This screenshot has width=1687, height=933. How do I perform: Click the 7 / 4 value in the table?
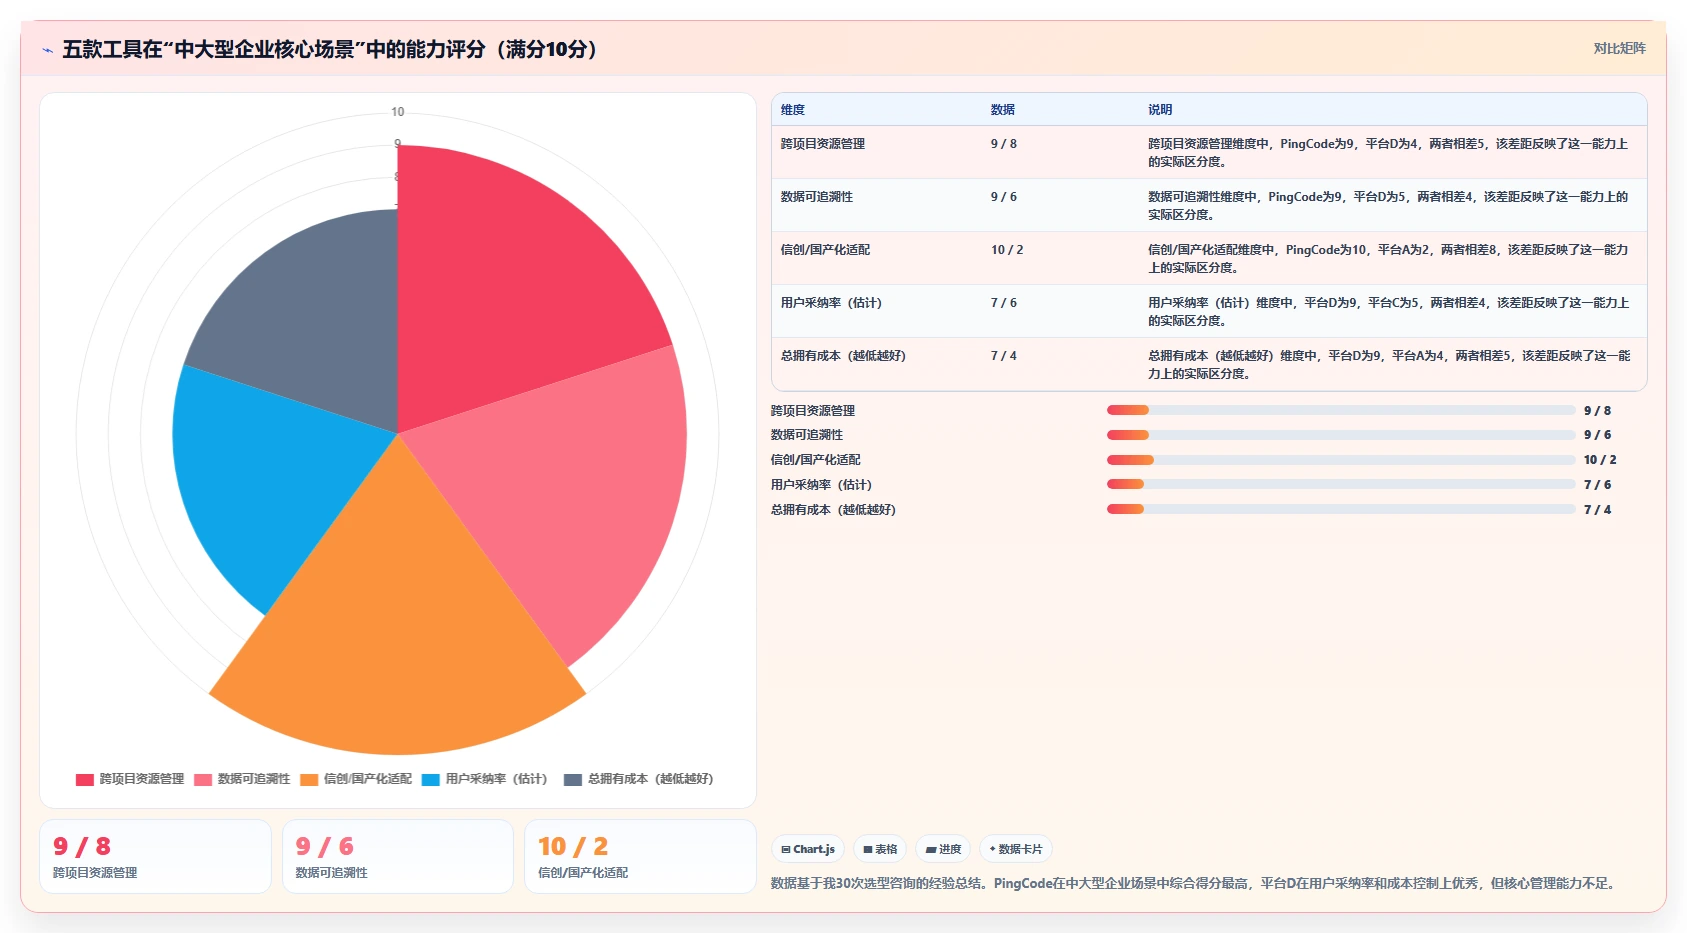pos(1004,356)
